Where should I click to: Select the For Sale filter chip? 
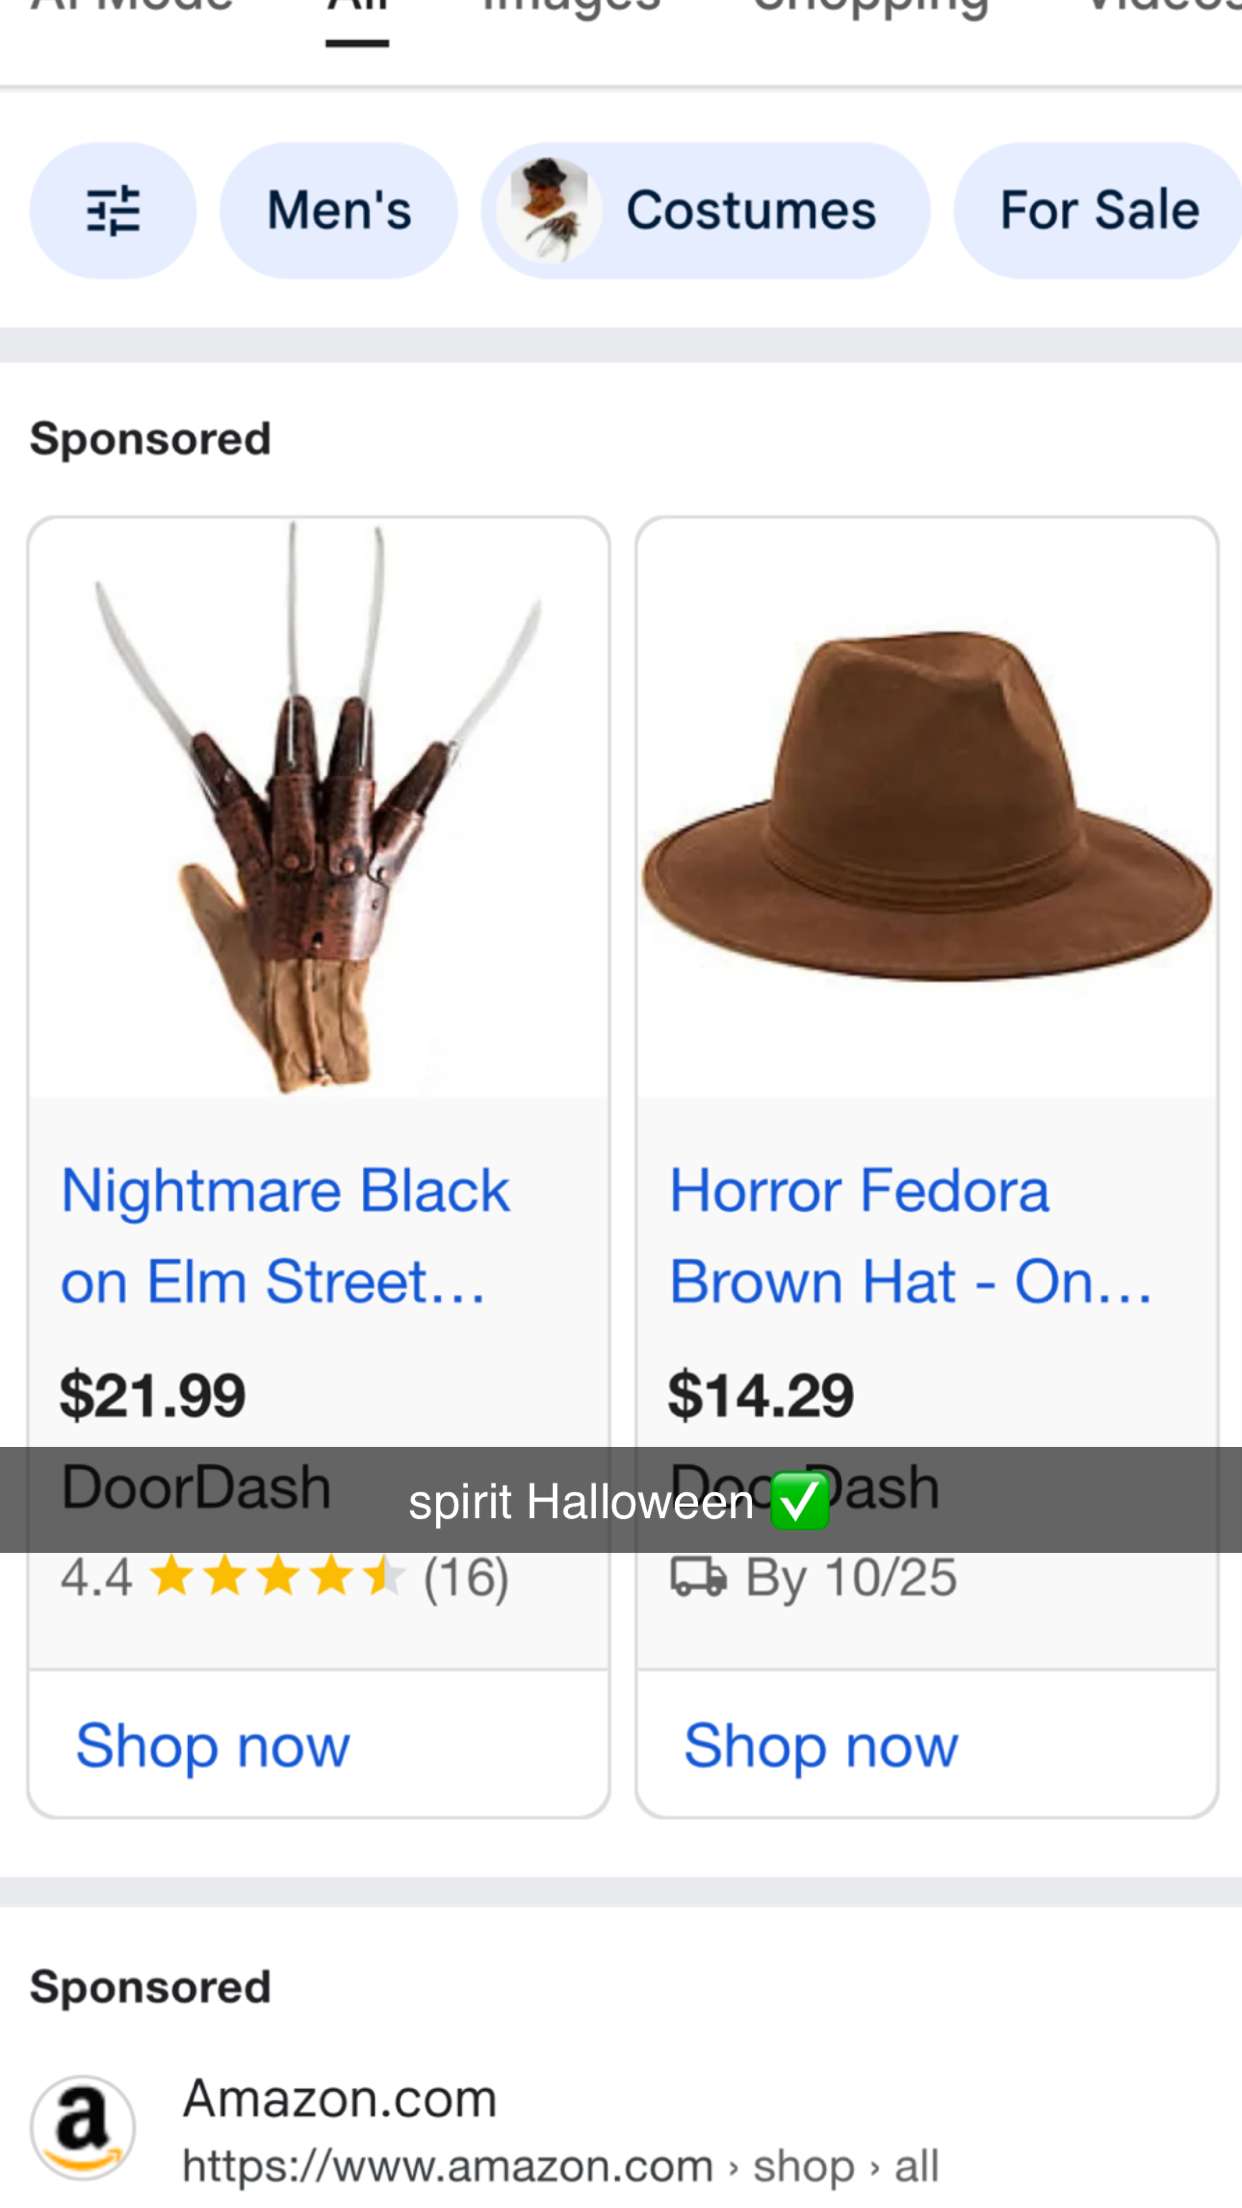1099,211
